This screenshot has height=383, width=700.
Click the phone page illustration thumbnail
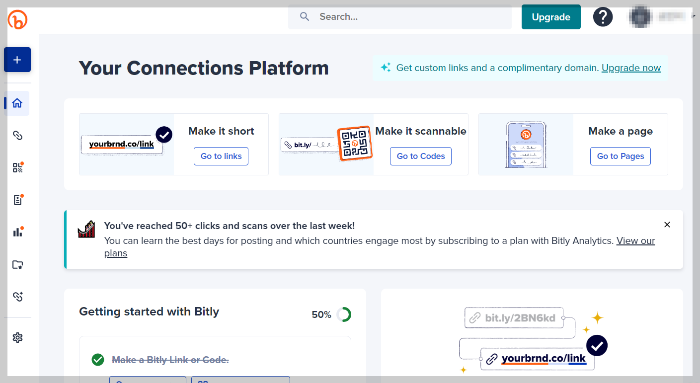[525, 145]
